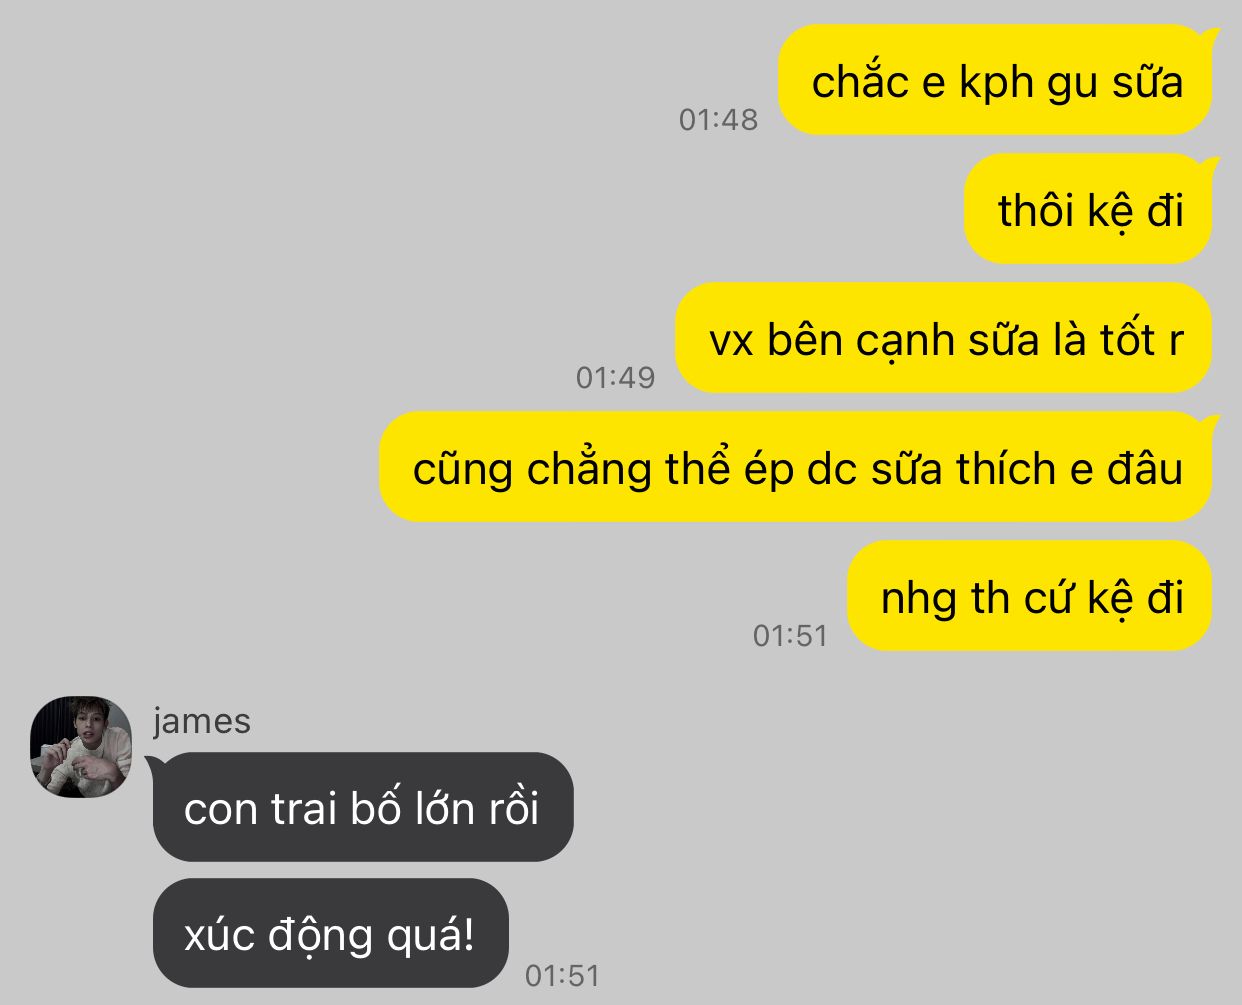Click the 01:48 timestamp

click(718, 119)
